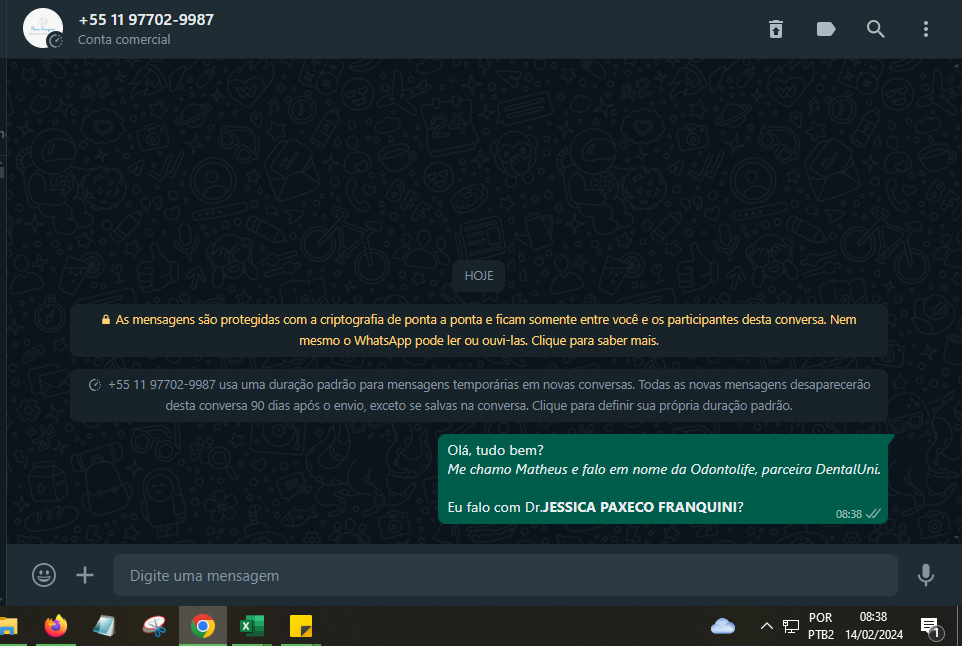Open the clock showing 14/02/2024

point(874,626)
